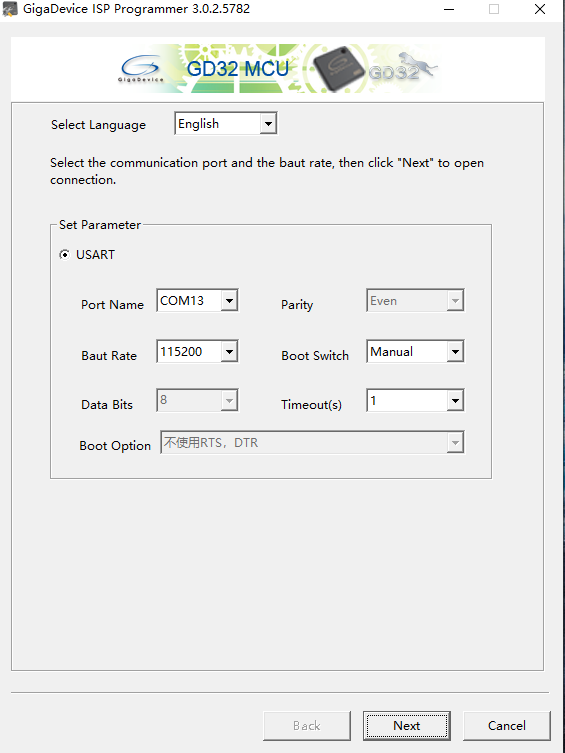Select the USART radio button

click(x=64, y=255)
